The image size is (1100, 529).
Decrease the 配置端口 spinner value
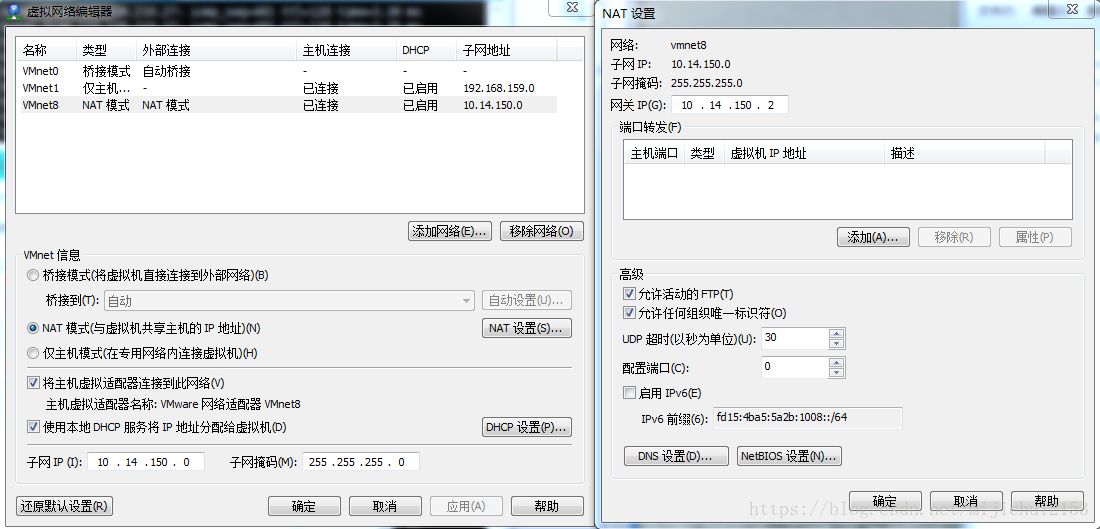[836, 372]
